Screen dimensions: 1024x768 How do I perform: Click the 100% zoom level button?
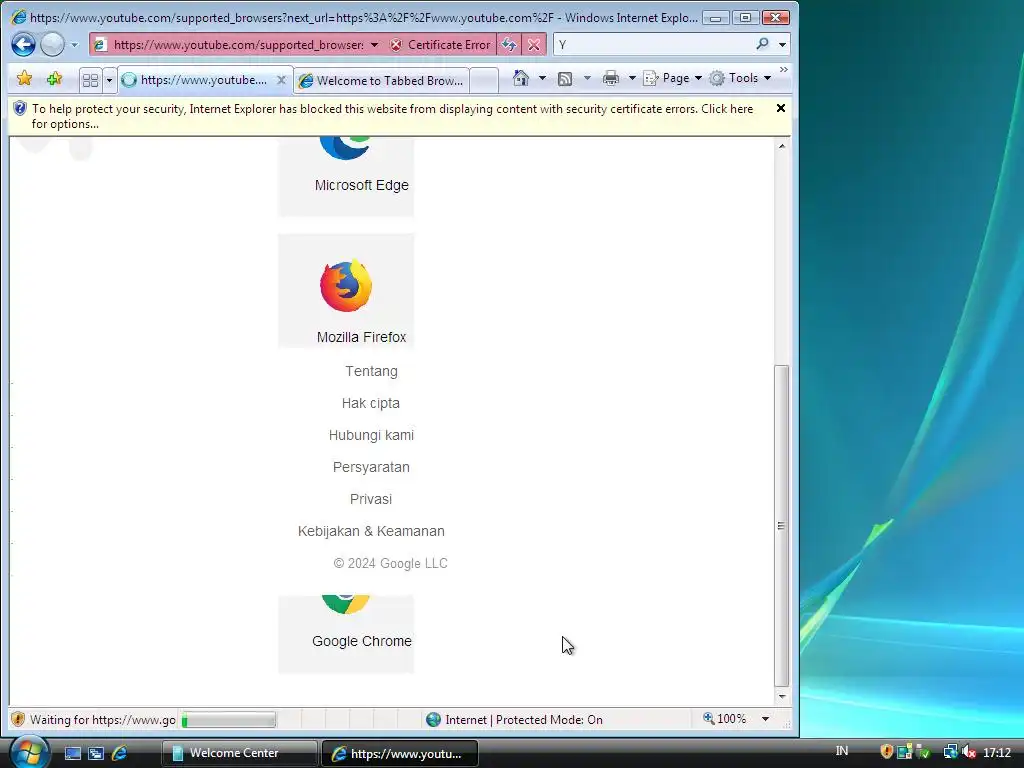click(724, 719)
